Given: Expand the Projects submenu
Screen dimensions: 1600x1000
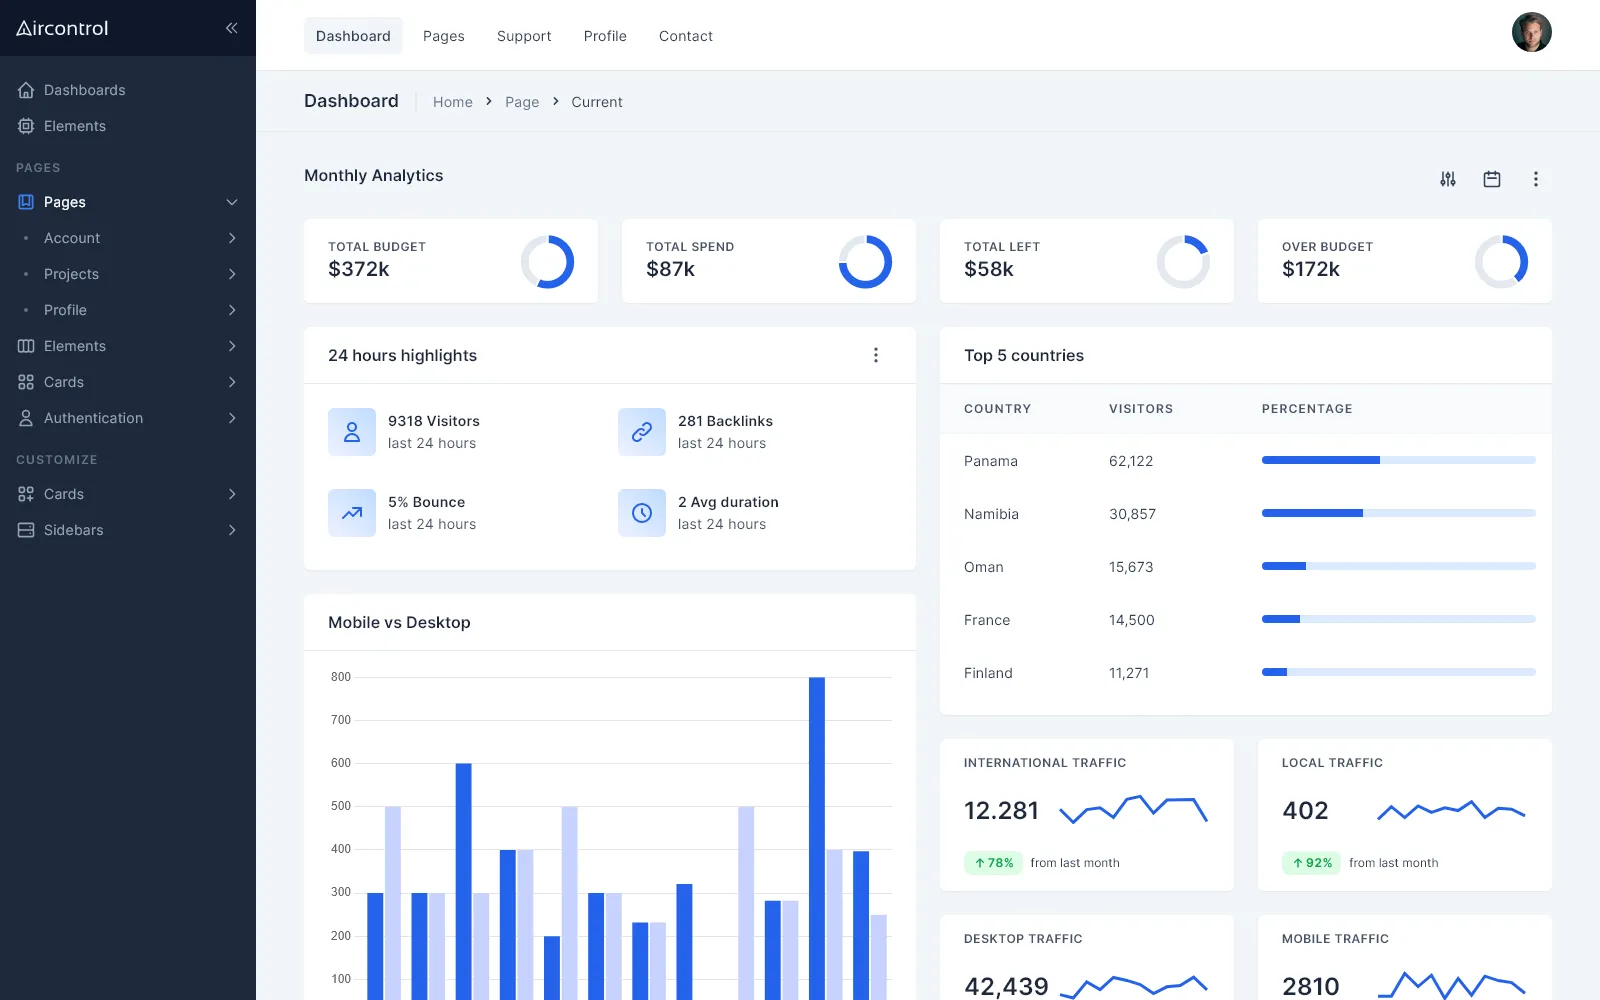Looking at the screenshot, I should (x=232, y=274).
